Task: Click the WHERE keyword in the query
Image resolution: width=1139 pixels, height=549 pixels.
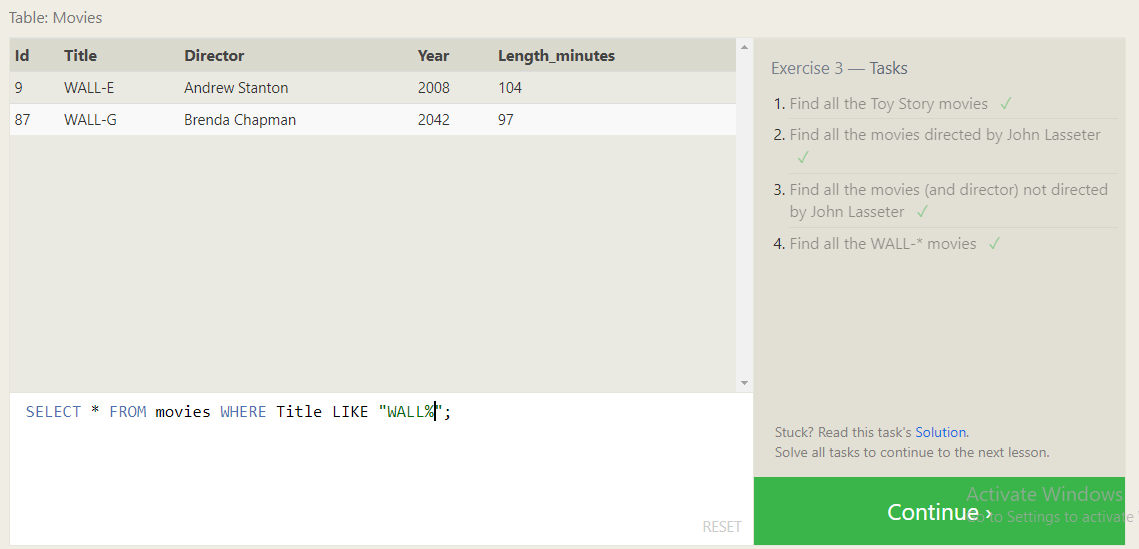Action: [x=243, y=412]
